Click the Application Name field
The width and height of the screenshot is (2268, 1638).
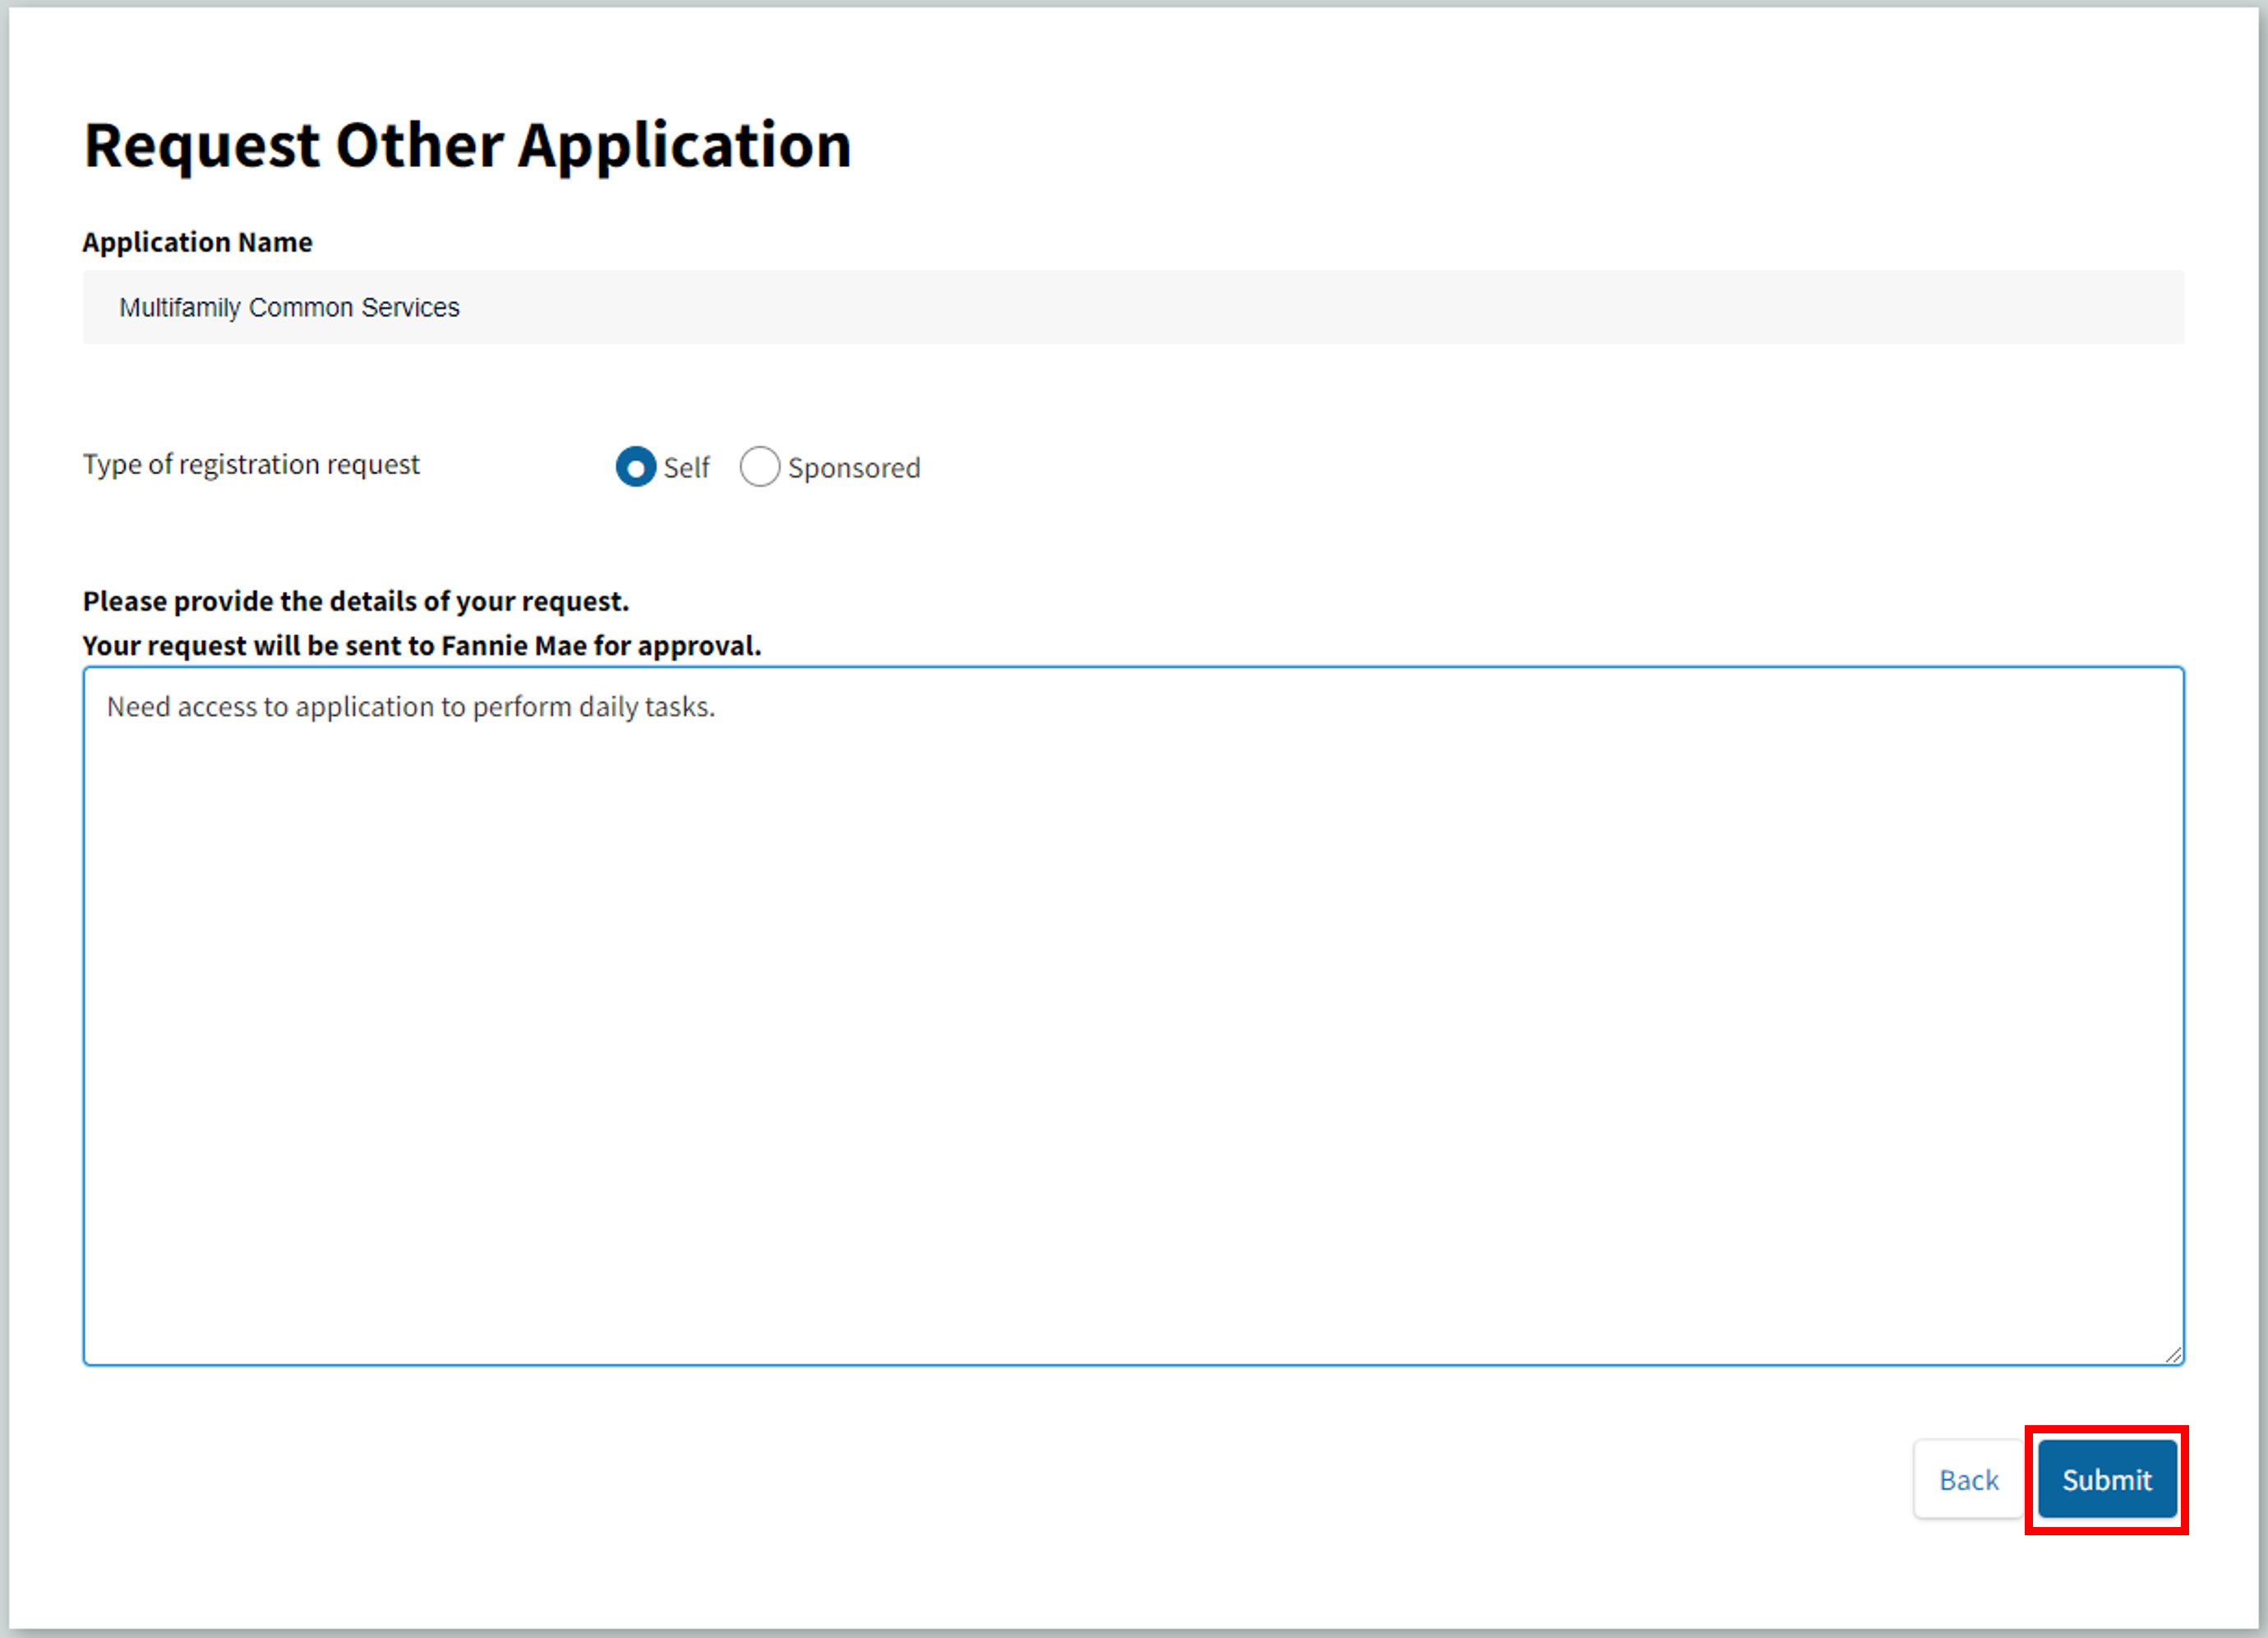pos(1133,307)
